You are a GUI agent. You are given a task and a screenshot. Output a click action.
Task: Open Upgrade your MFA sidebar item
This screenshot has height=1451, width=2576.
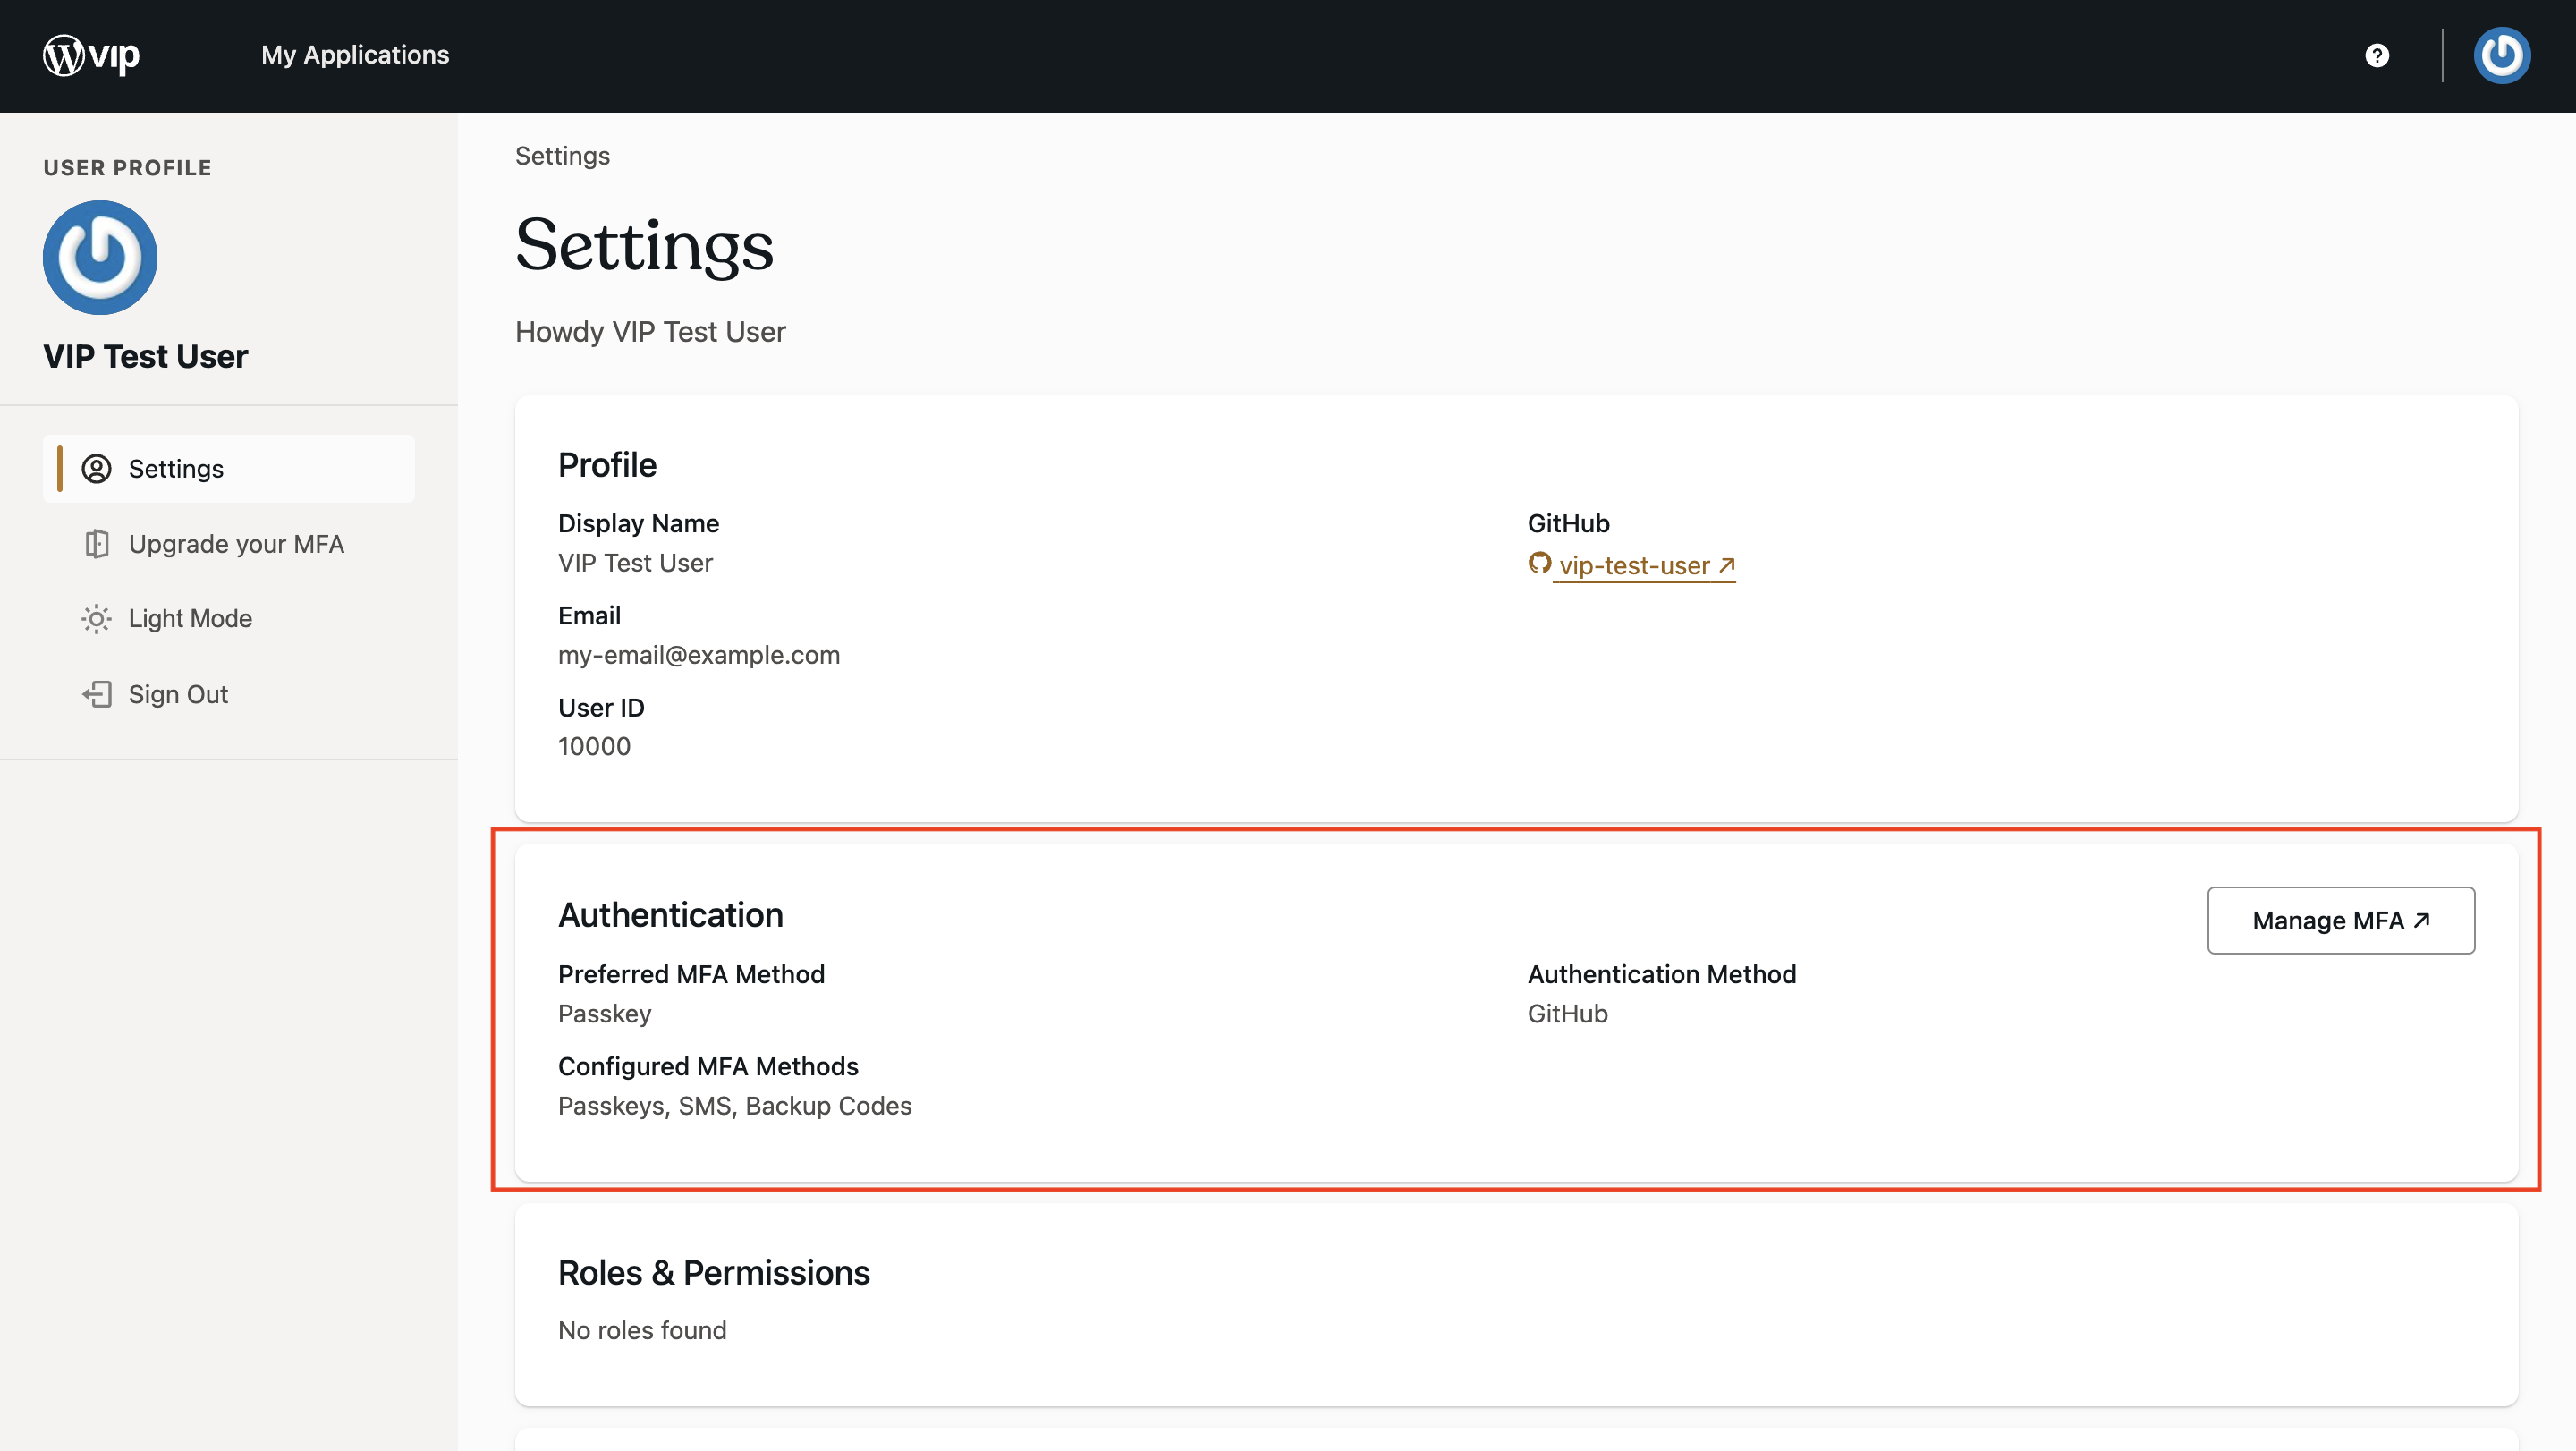point(229,544)
